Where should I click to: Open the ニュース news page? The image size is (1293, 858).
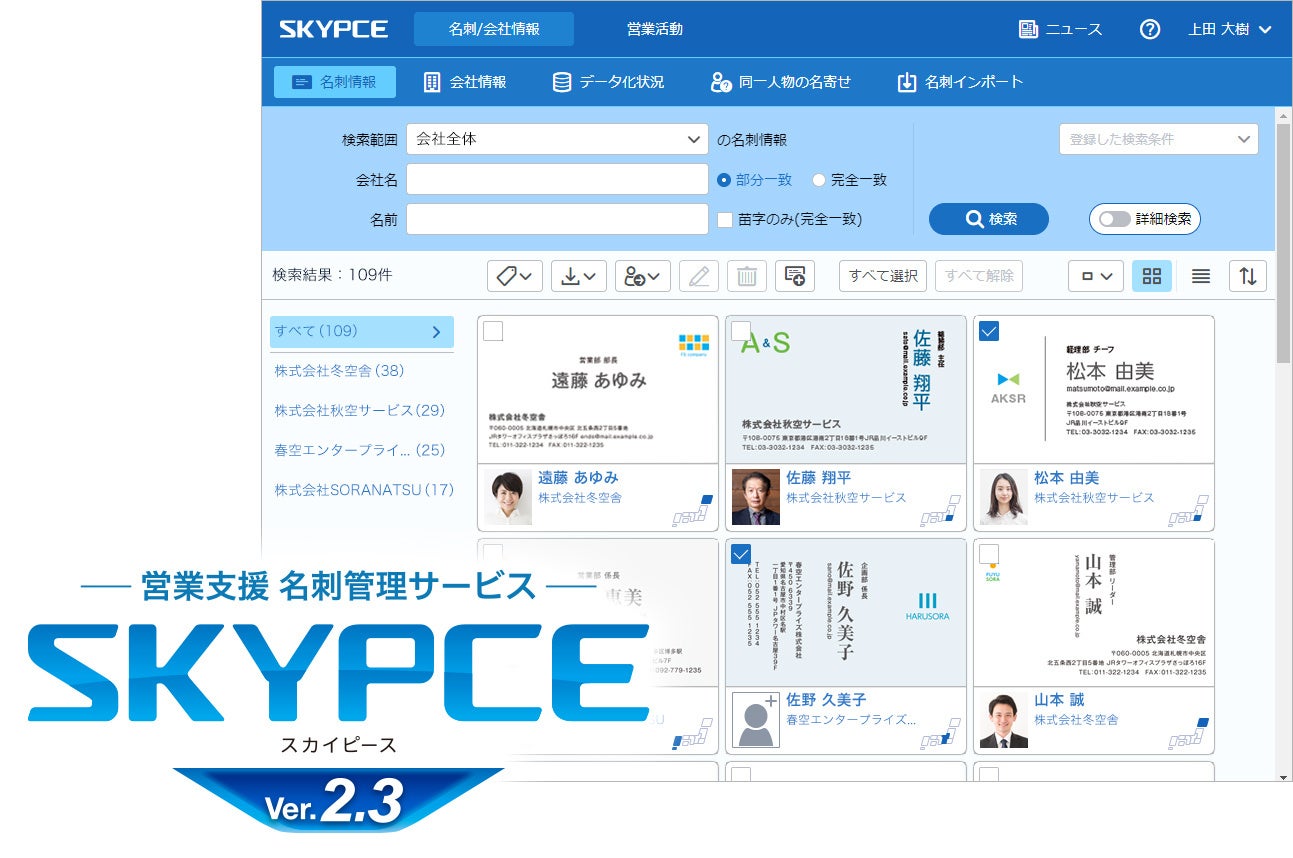[1060, 29]
